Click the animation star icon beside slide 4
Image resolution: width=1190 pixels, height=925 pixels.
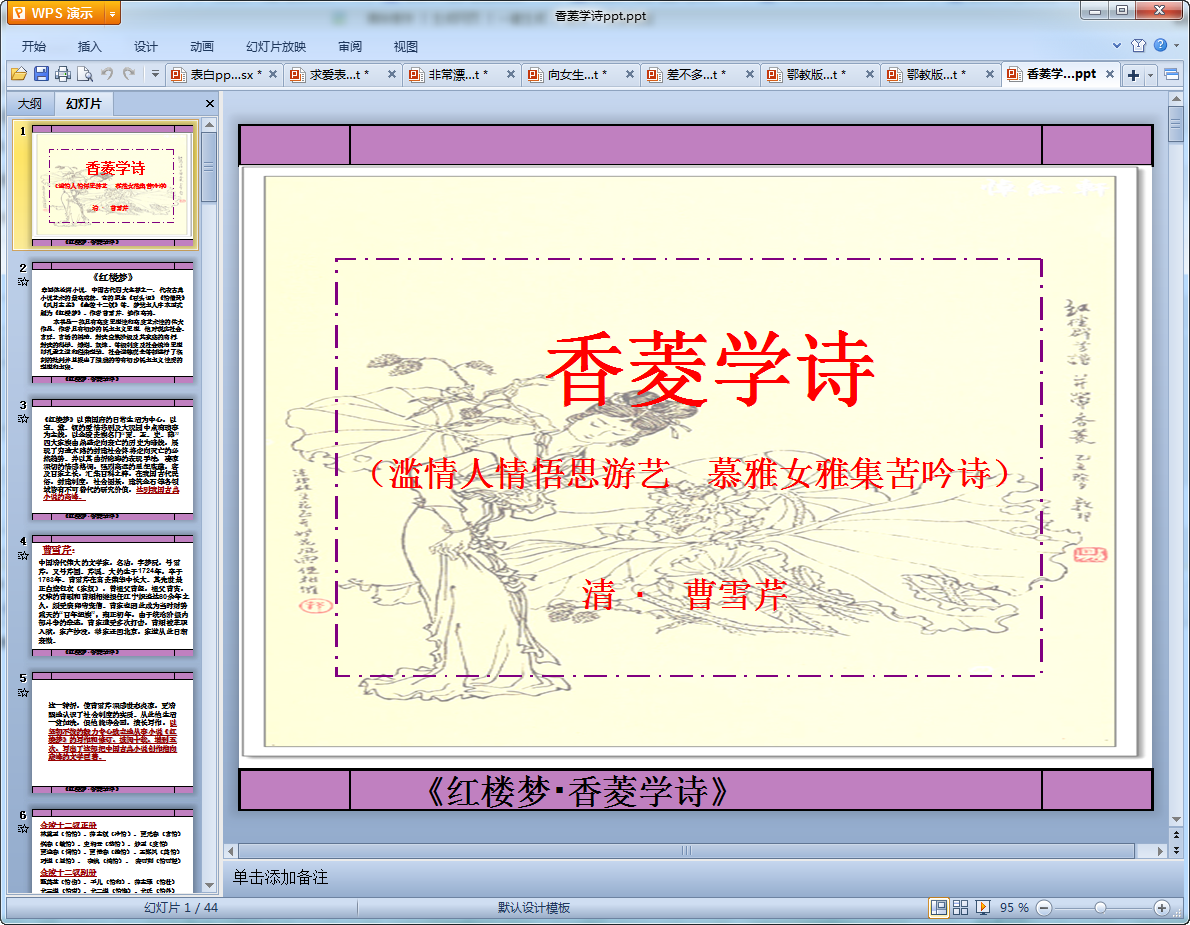(x=23, y=555)
